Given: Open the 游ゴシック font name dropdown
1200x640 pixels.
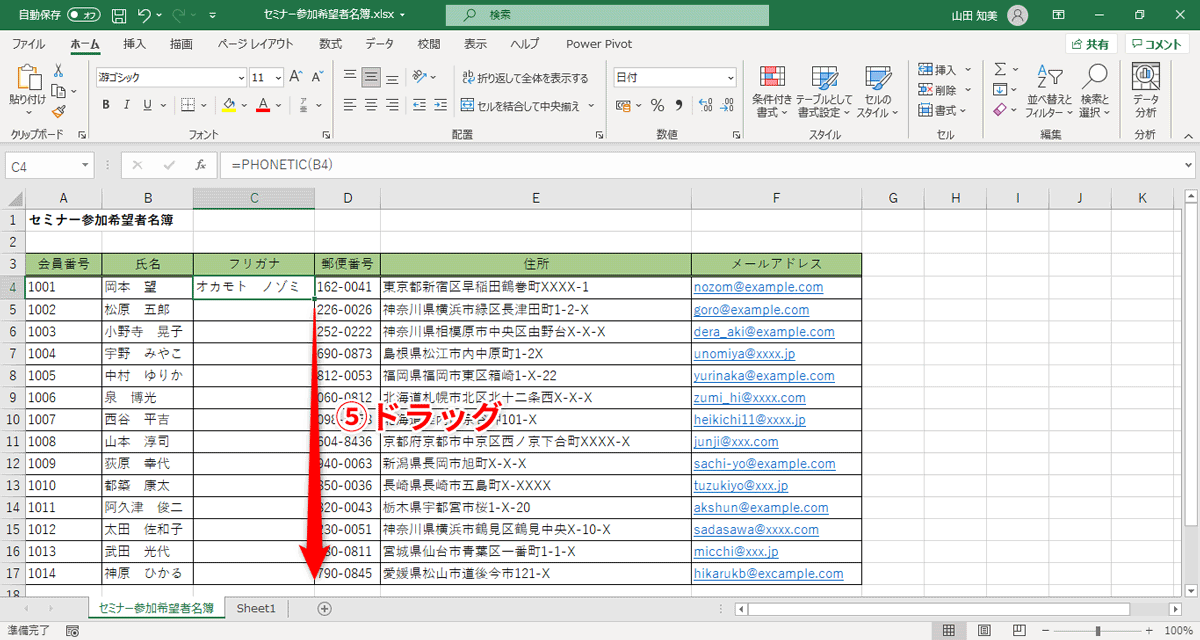Looking at the screenshot, I should pos(240,77).
